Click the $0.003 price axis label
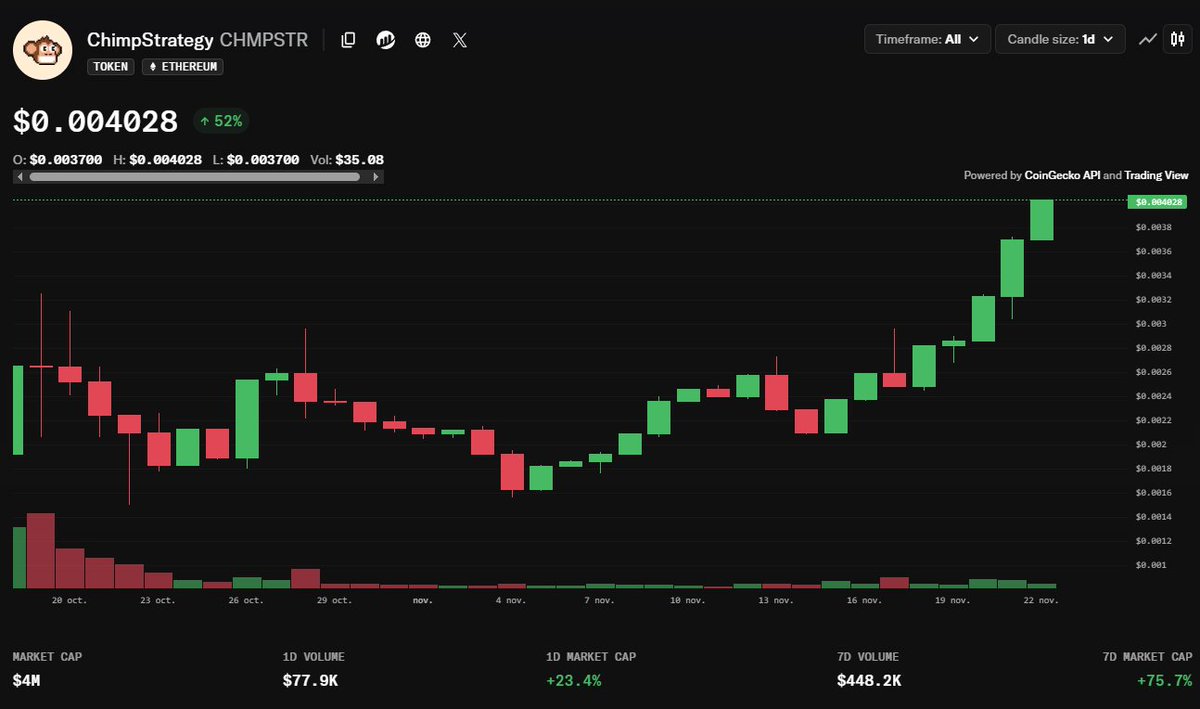 coord(1151,323)
